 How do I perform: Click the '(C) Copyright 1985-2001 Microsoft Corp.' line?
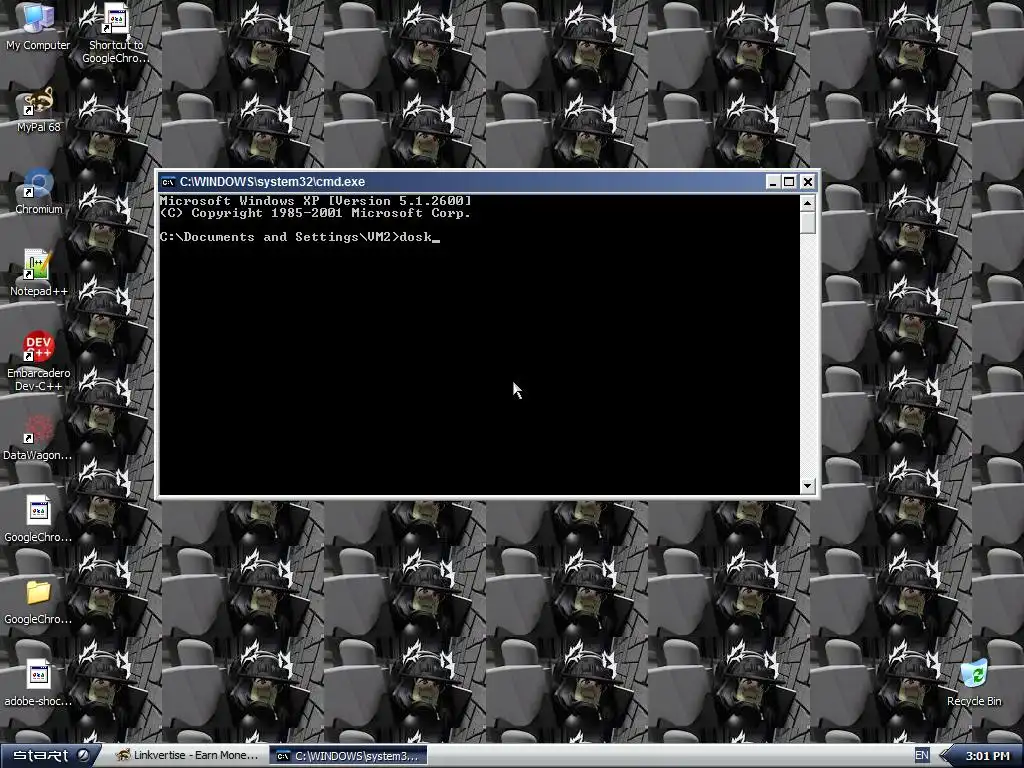(315, 213)
